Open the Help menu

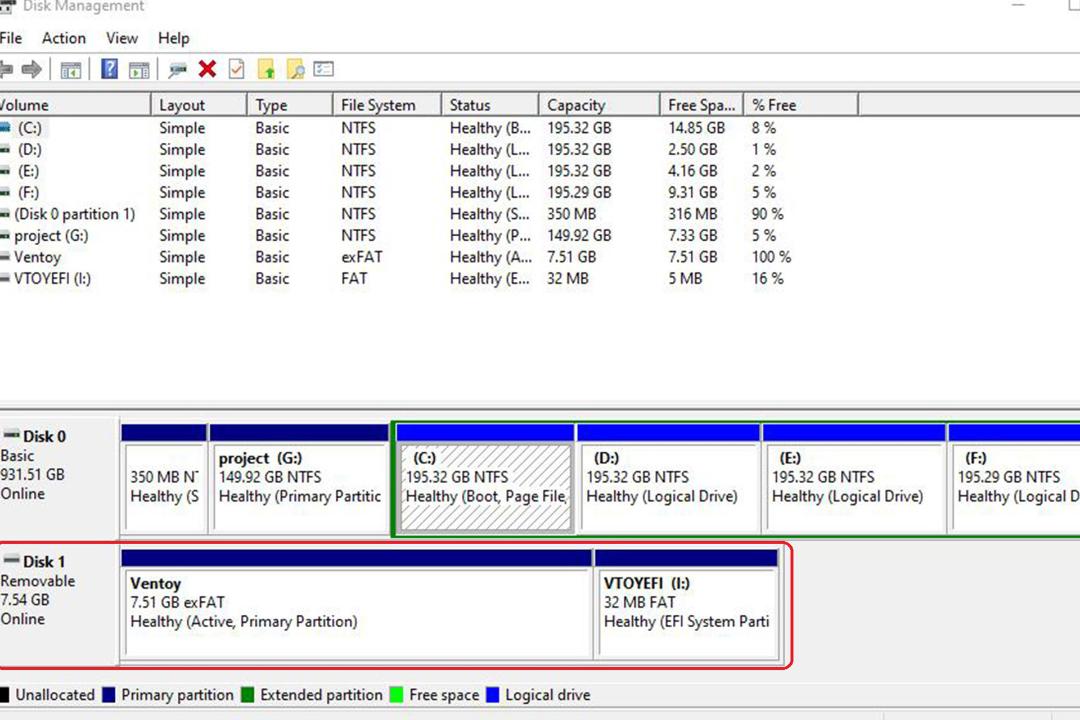[x=174, y=38]
